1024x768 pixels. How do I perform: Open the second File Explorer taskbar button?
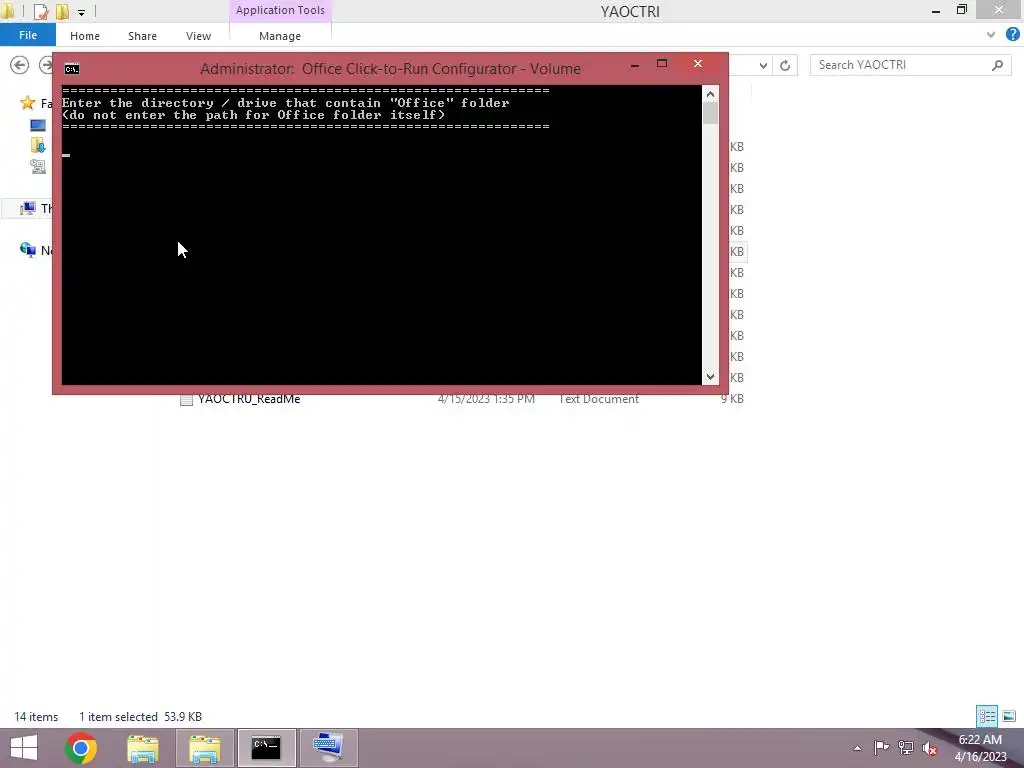click(204, 748)
